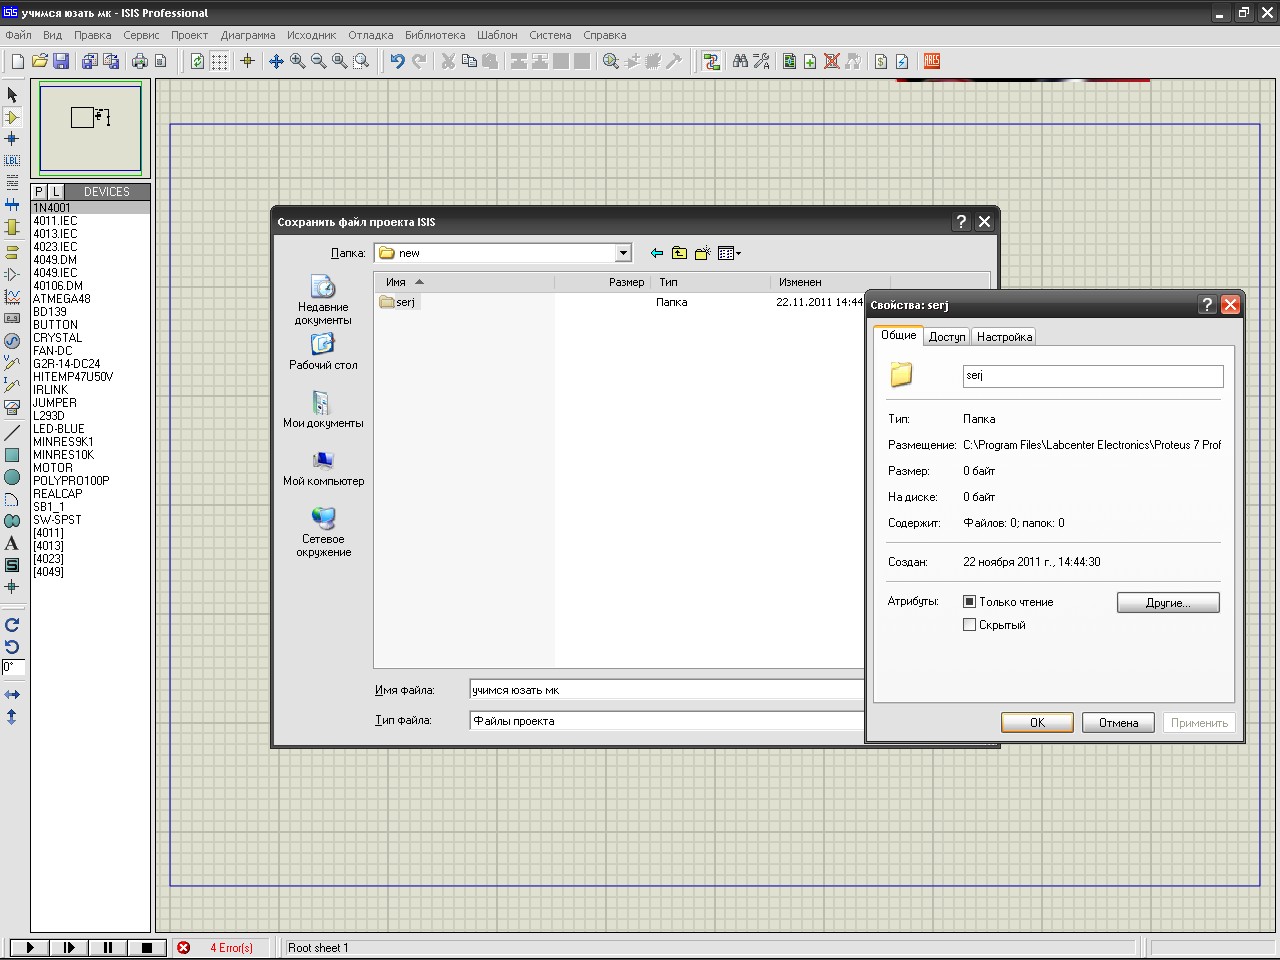The height and width of the screenshot is (960, 1280).
Task: Select ATMEGA48 in the devices list
Action: pos(62,299)
